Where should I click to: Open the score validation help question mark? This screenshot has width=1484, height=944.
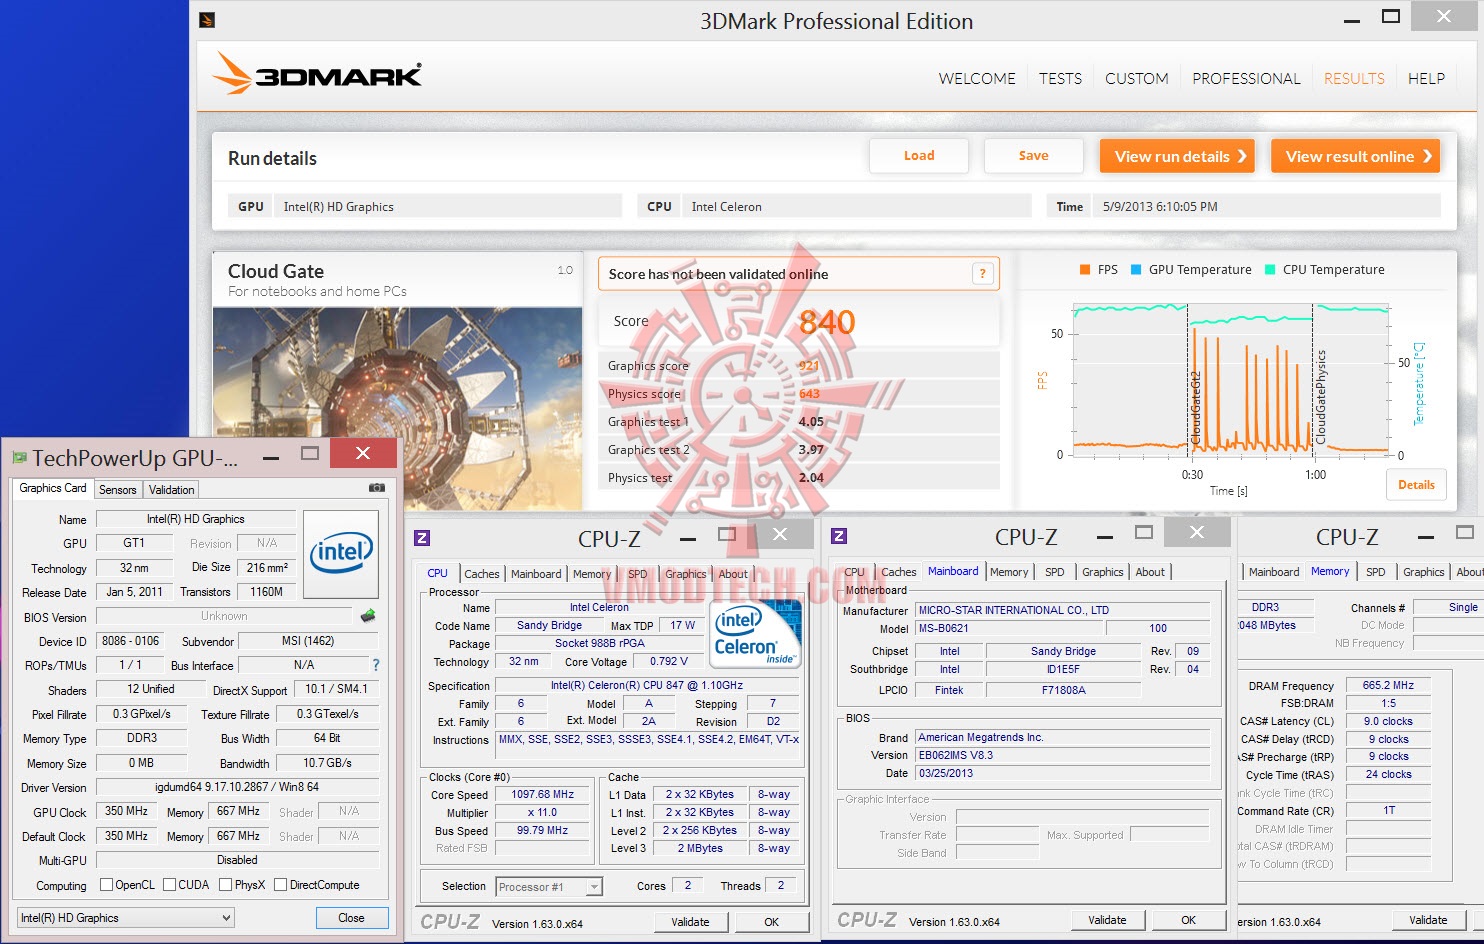(x=982, y=274)
